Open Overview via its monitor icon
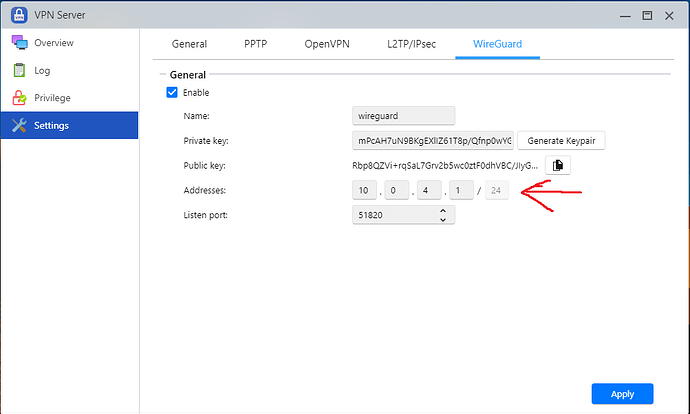Viewport: 690px width, 414px height. point(18,43)
